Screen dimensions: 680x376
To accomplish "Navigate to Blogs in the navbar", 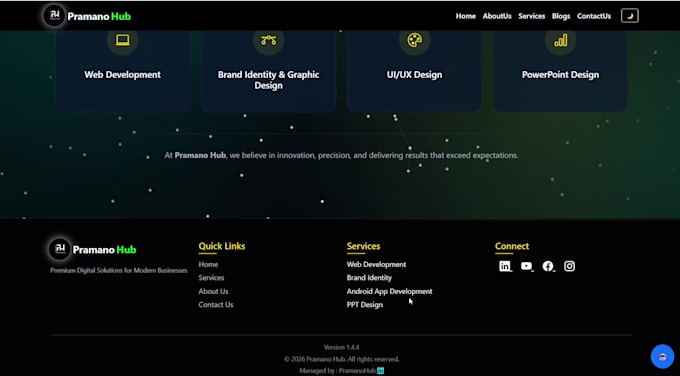I will 561,16.
